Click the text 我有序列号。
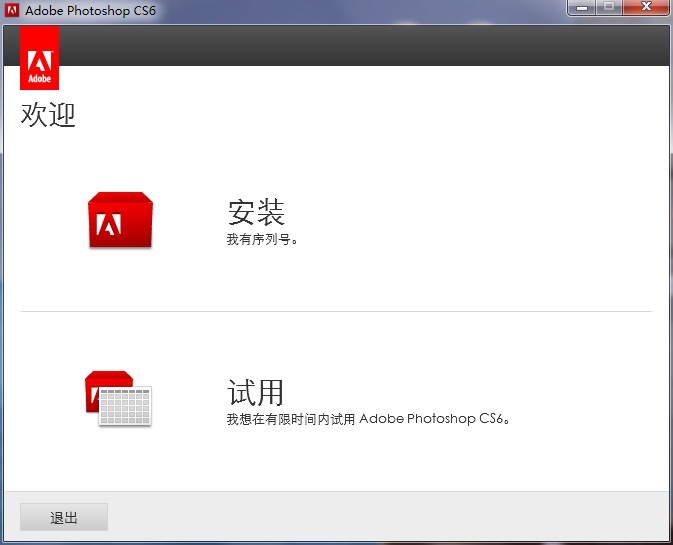Image resolution: width=673 pixels, height=545 pixels. pos(262,239)
